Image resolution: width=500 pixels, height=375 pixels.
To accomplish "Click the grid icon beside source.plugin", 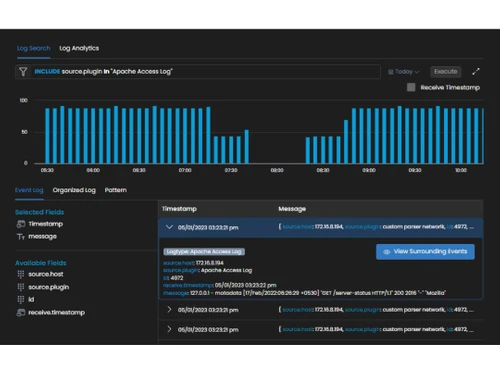I will (x=21, y=287).
